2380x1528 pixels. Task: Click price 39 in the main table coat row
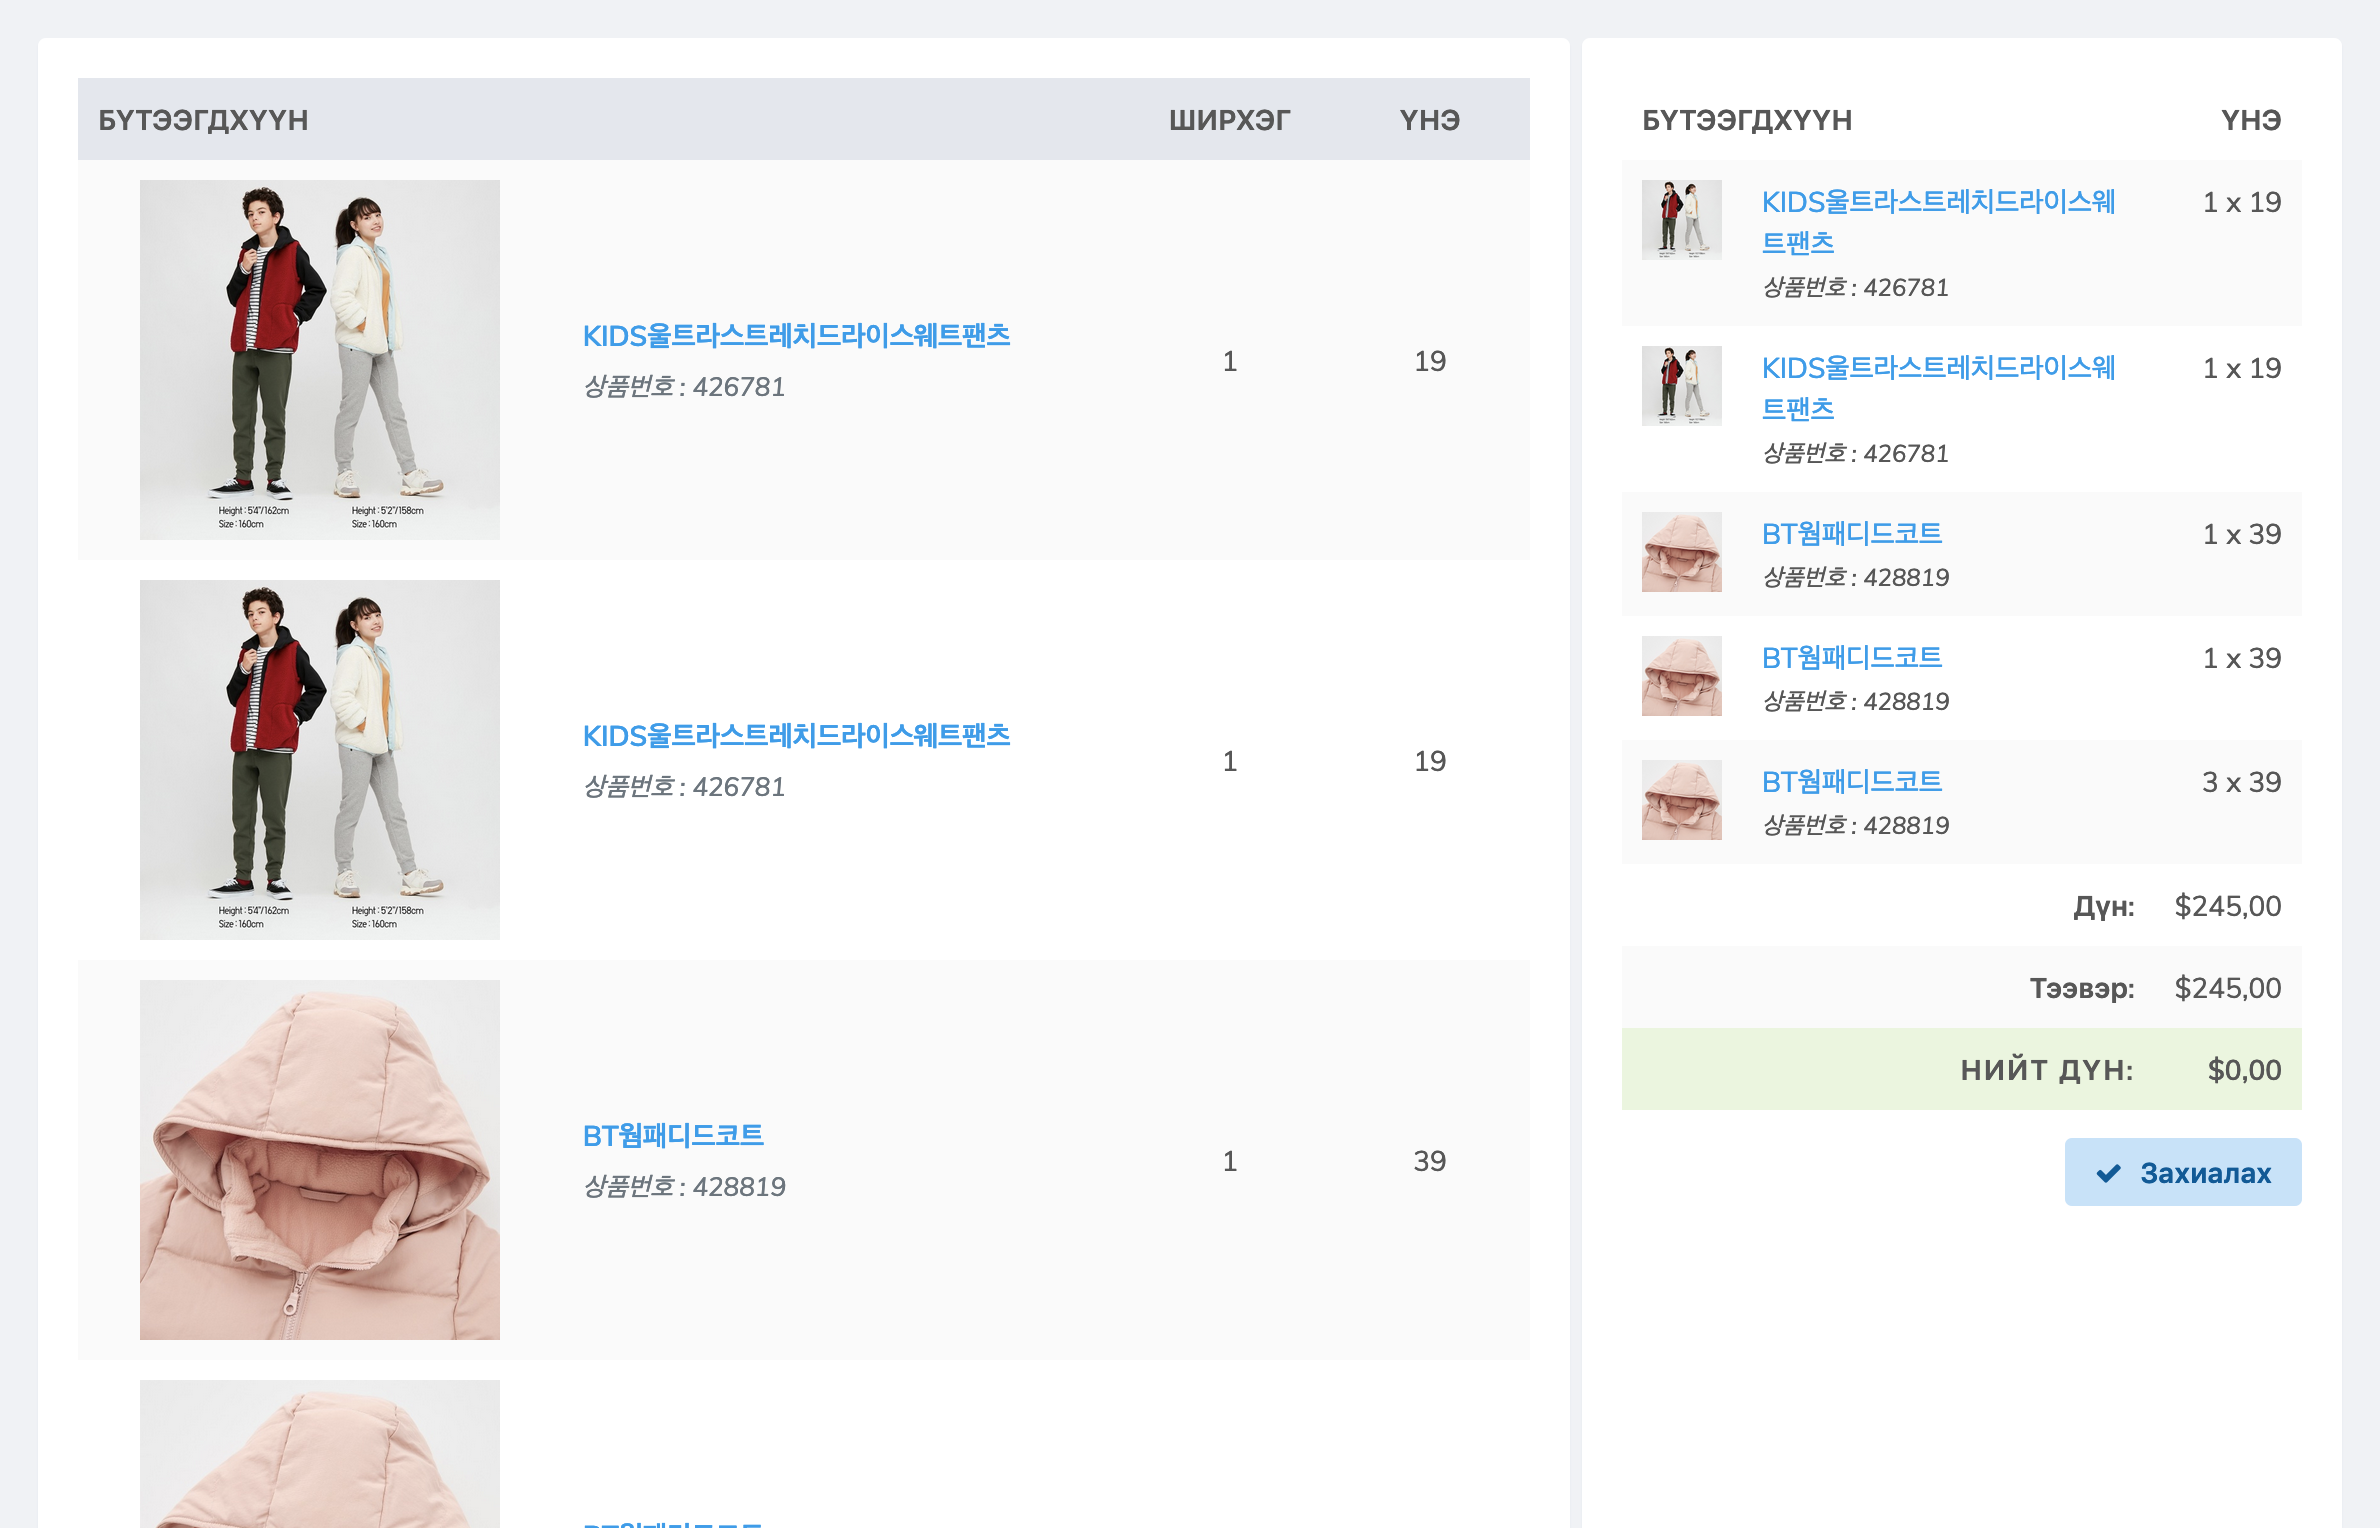click(x=1430, y=1160)
